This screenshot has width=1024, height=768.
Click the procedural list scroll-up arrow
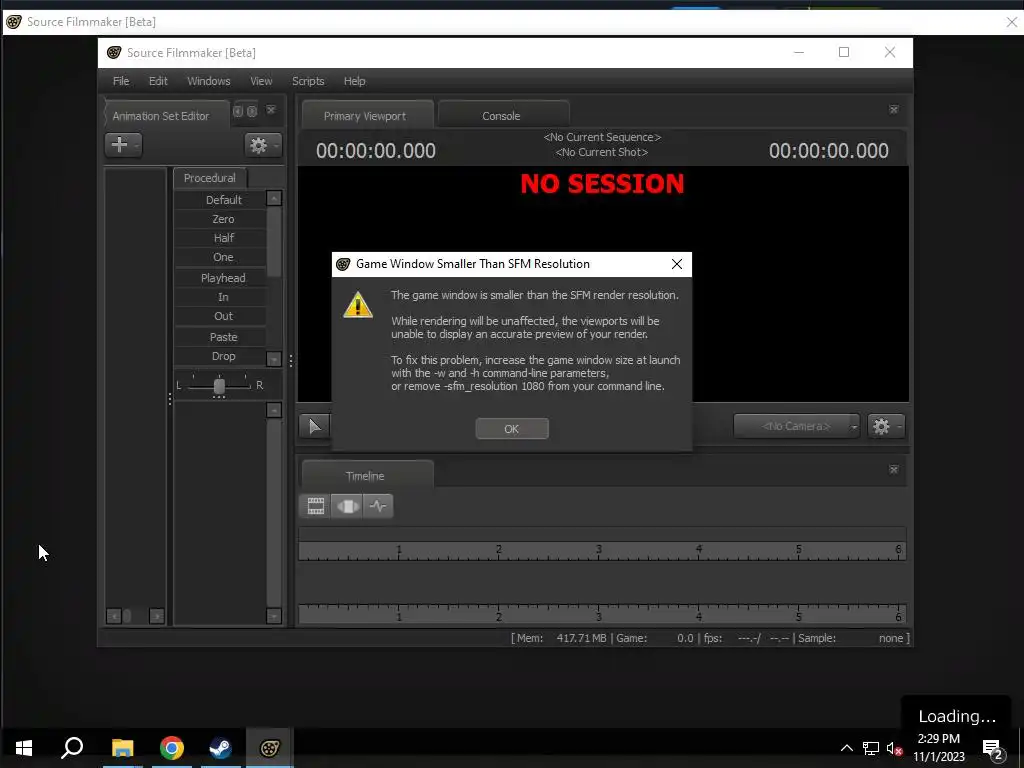(x=274, y=198)
